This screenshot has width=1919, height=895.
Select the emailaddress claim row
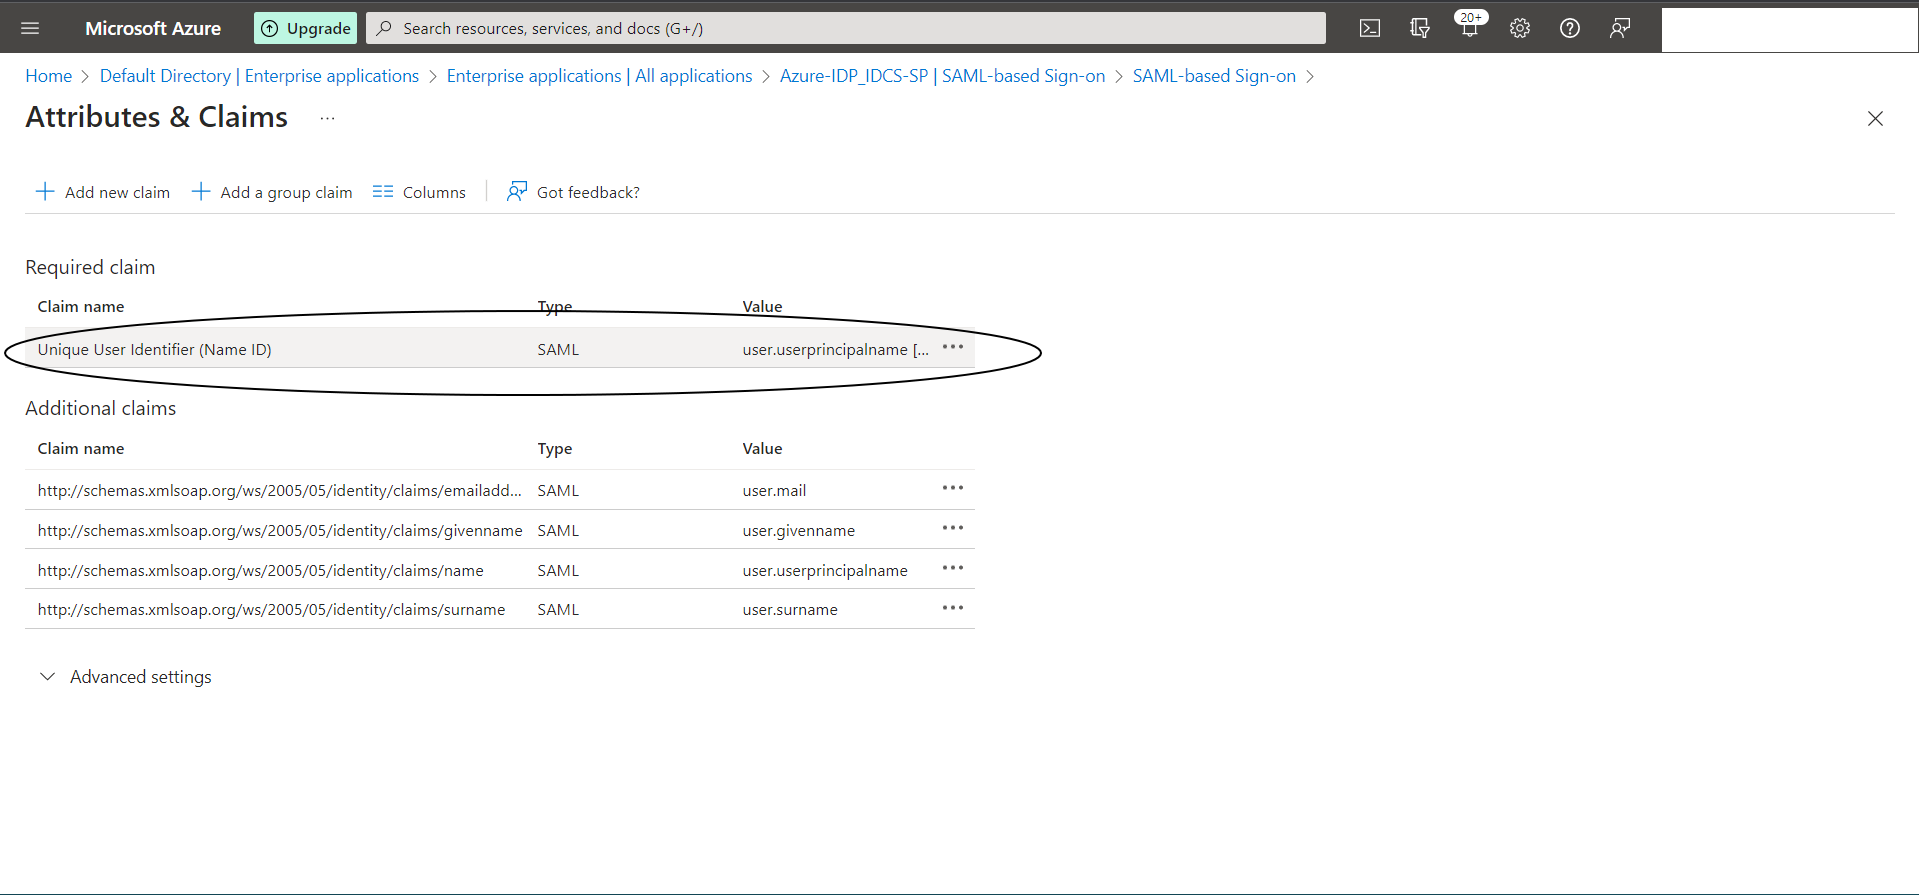(500, 490)
